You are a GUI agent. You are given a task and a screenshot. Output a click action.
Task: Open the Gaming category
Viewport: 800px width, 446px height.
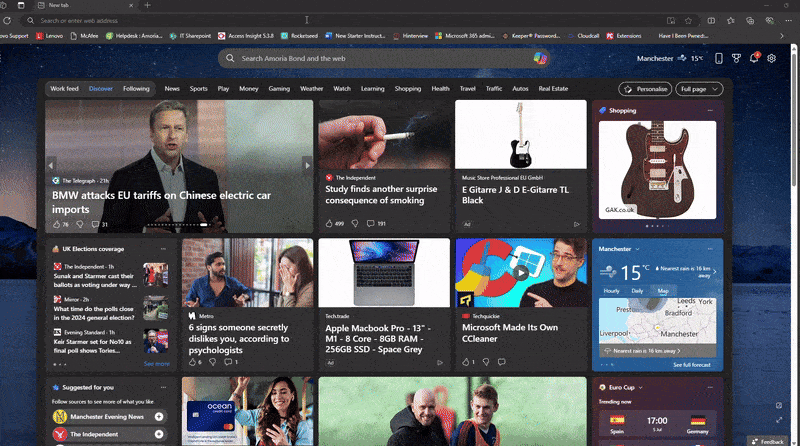tap(279, 89)
